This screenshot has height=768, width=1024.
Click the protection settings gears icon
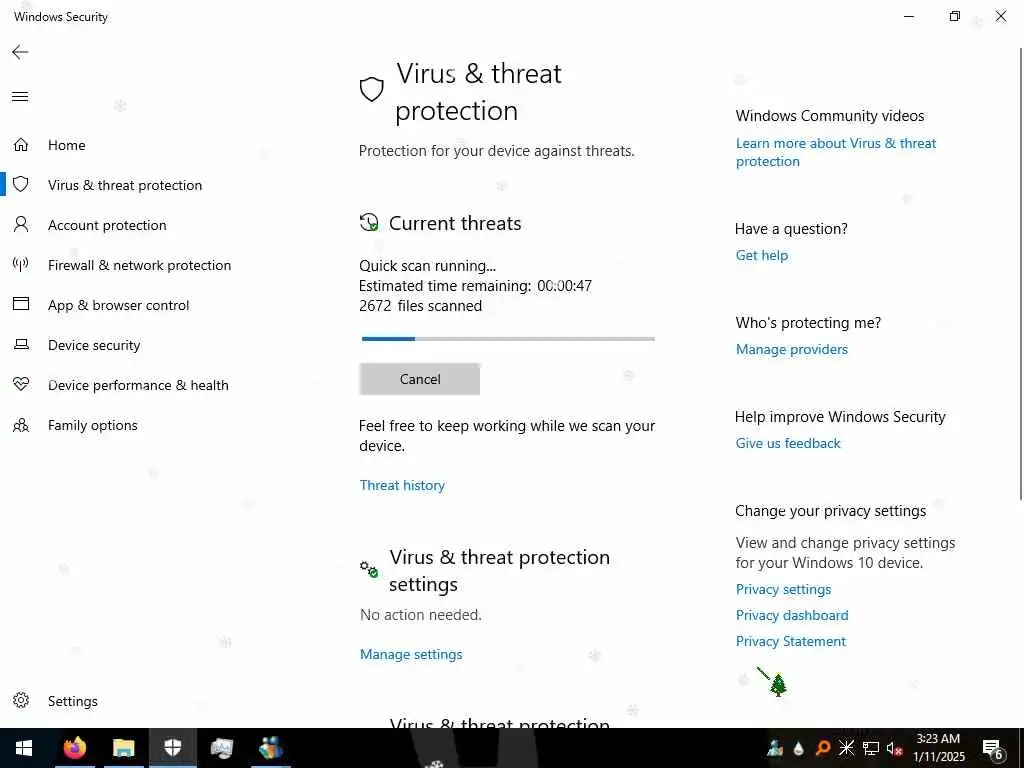coord(369,569)
